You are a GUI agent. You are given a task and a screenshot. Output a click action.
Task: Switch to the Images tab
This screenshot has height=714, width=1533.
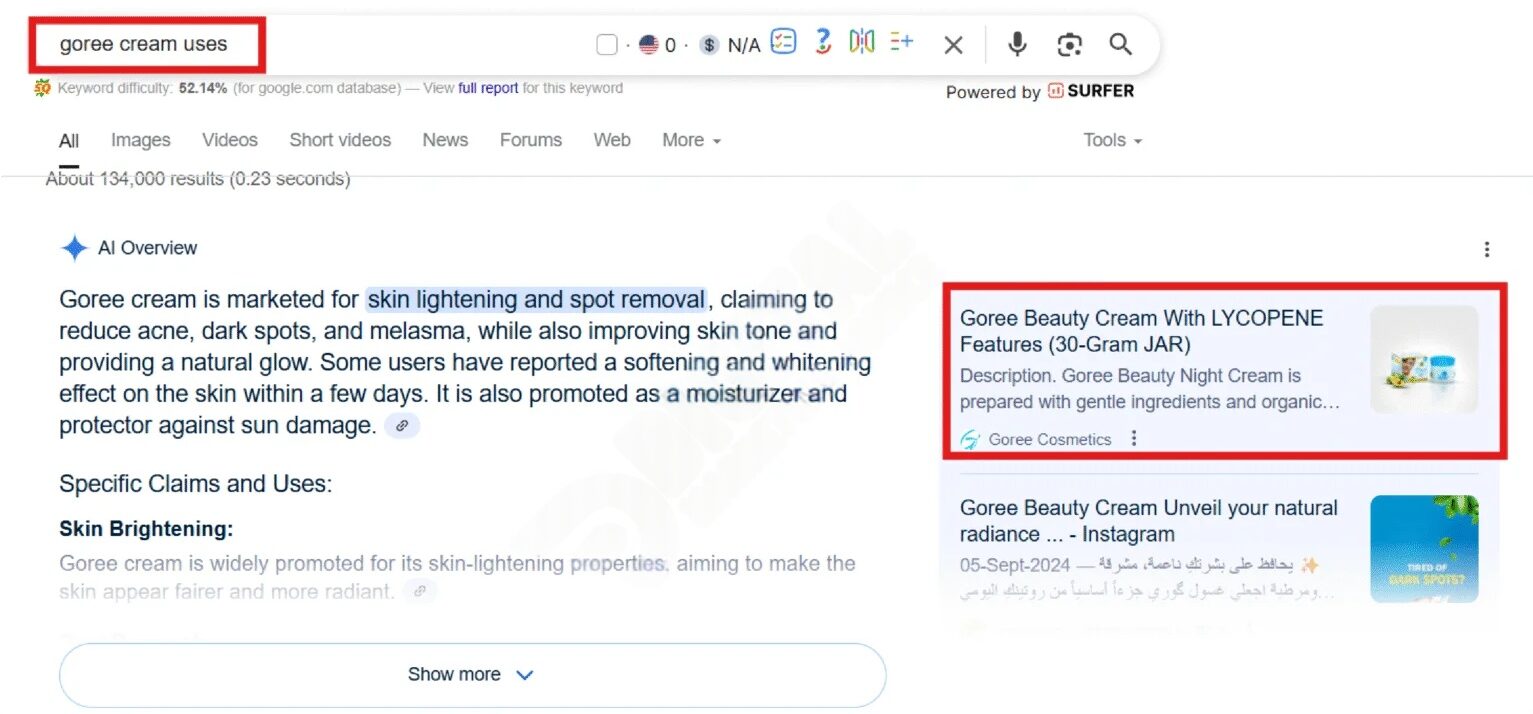coord(140,140)
